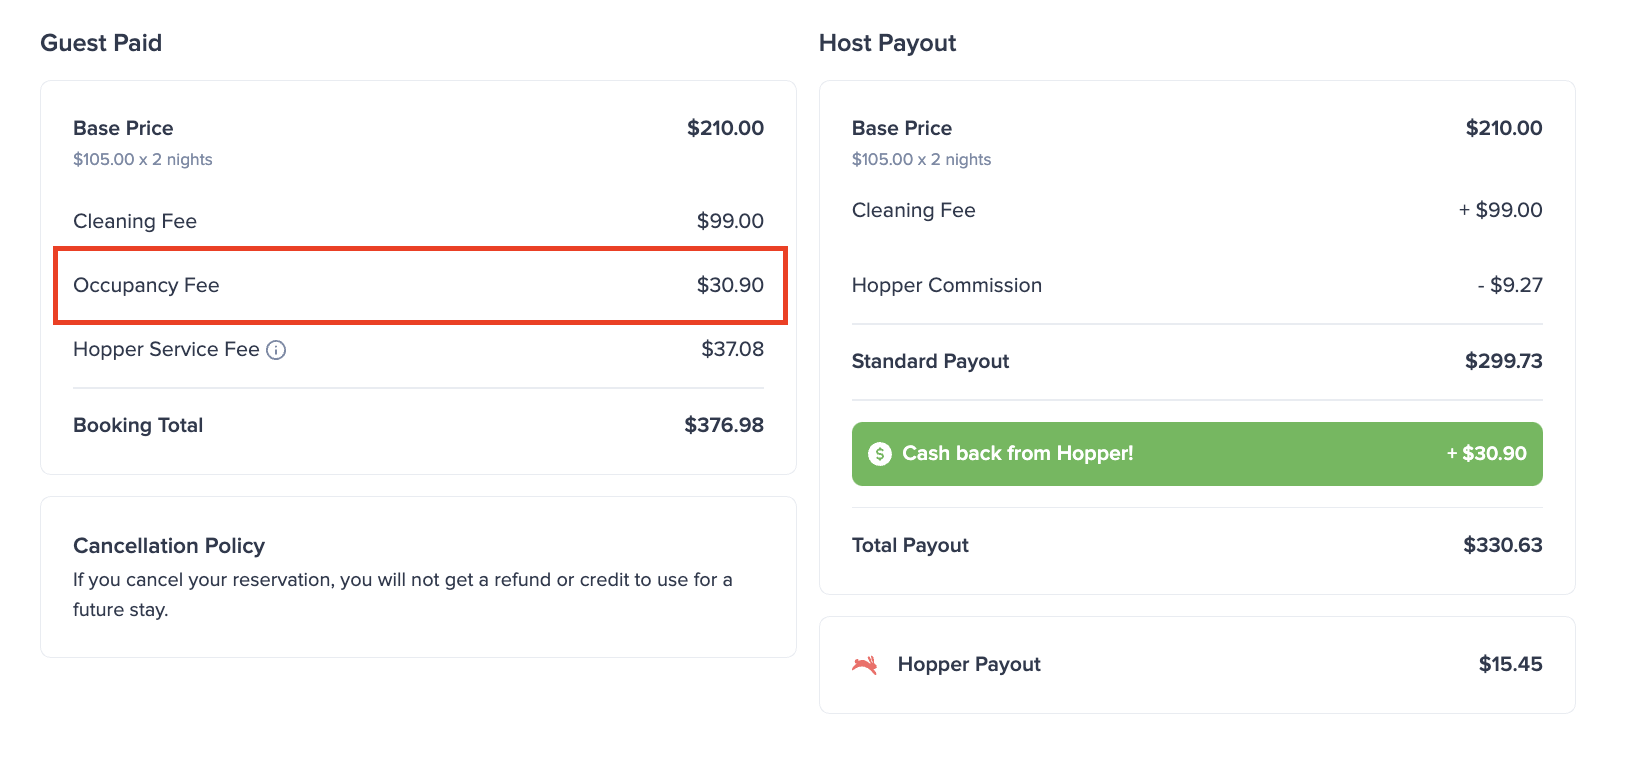
Task: Click the Total Payout label
Action: point(910,546)
